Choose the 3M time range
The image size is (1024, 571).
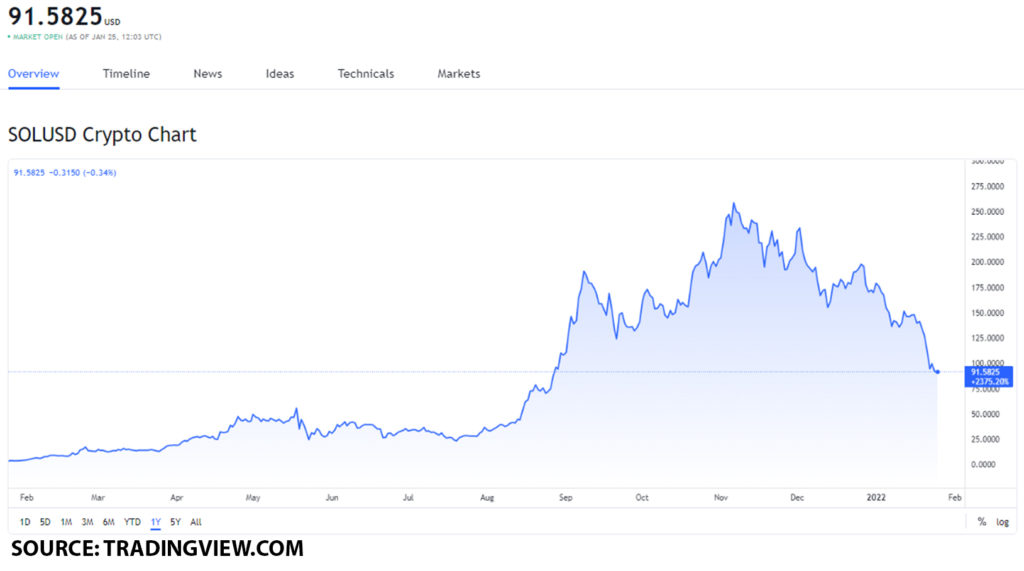pos(88,522)
